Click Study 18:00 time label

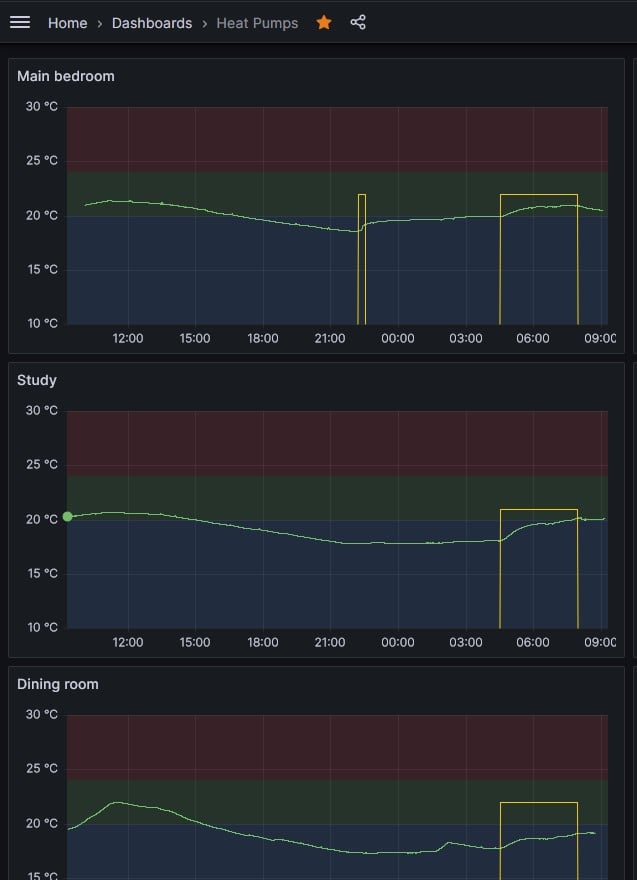pos(263,643)
